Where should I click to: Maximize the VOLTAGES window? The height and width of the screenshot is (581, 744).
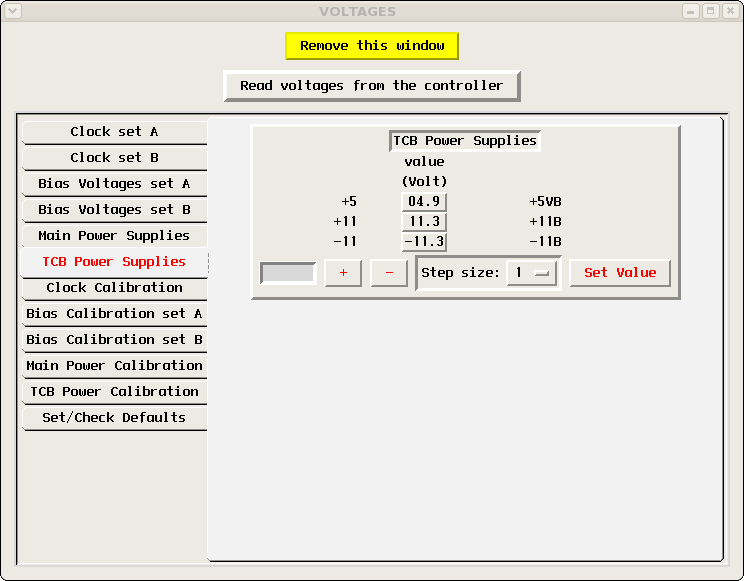(x=711, y=11)
